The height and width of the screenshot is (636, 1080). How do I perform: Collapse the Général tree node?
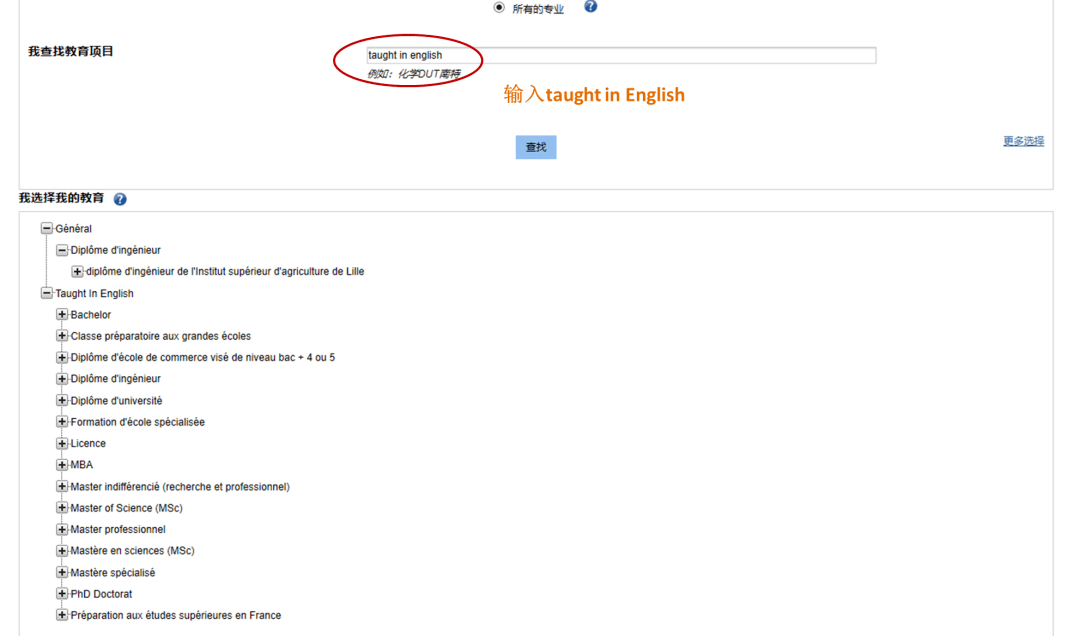click(x=46, y=229)
